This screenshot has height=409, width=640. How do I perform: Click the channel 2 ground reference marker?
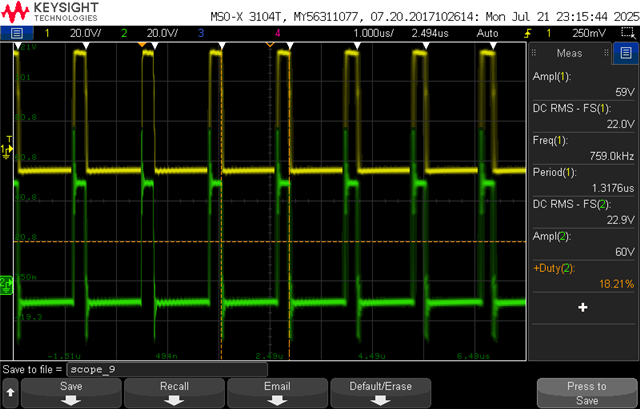[x=6, y=285]
